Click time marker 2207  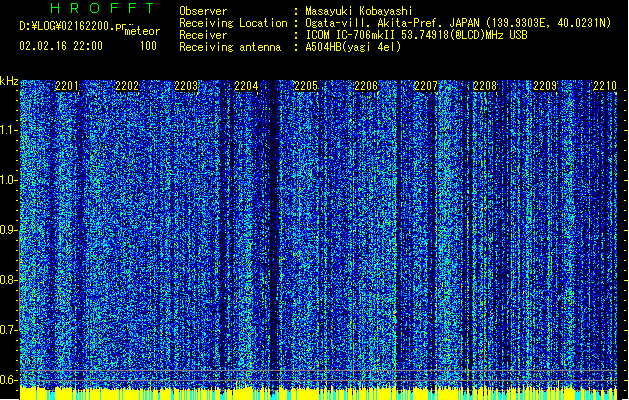tap(426, 86)
